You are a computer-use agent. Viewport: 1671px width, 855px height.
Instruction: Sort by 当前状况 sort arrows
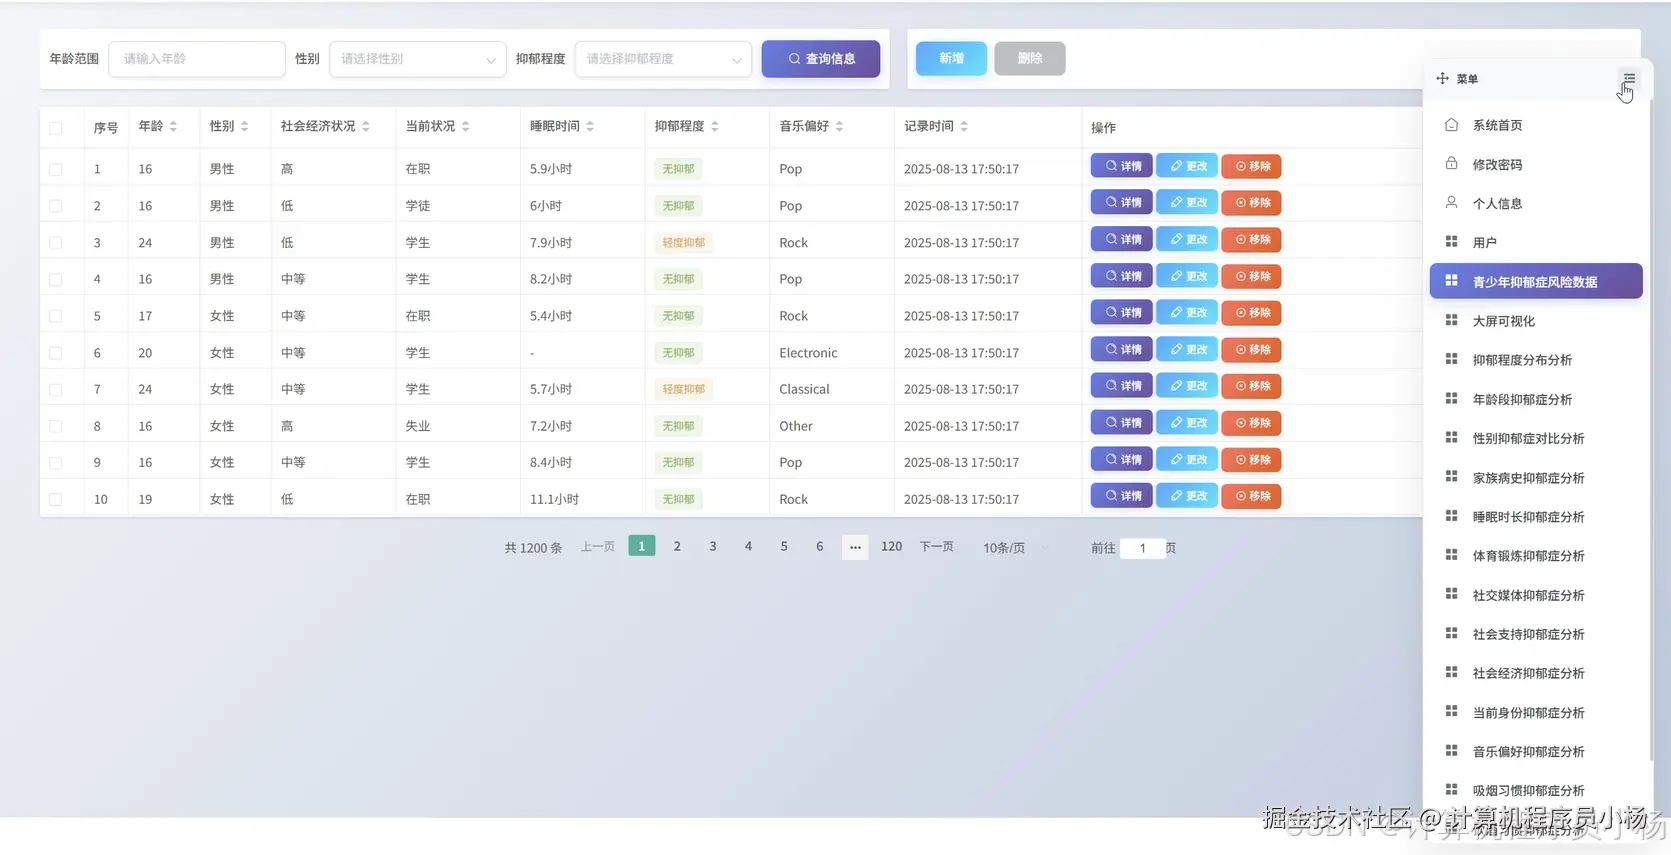[x=466, y=126]
